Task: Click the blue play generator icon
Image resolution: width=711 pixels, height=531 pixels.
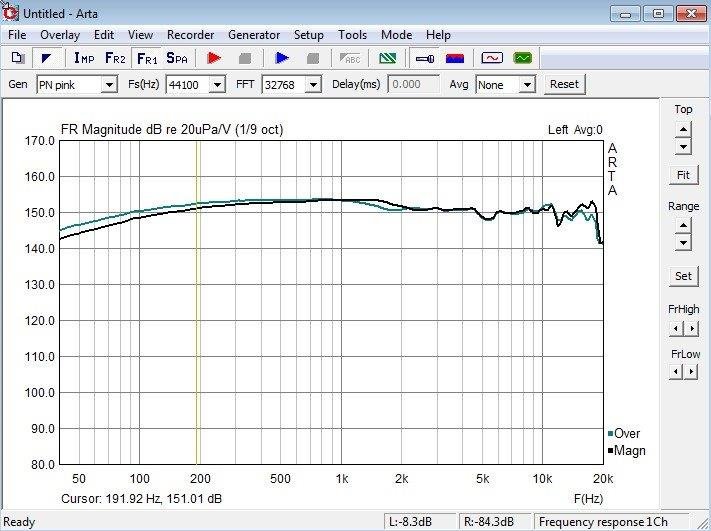Action: (282, 58)
